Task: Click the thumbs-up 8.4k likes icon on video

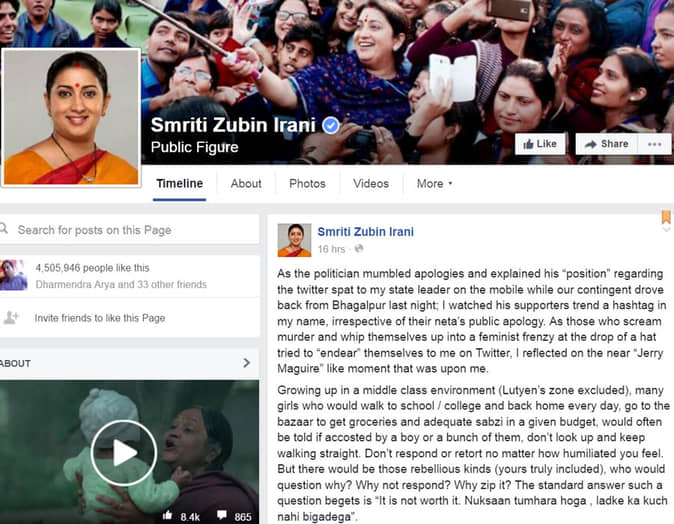Action: 168,516
